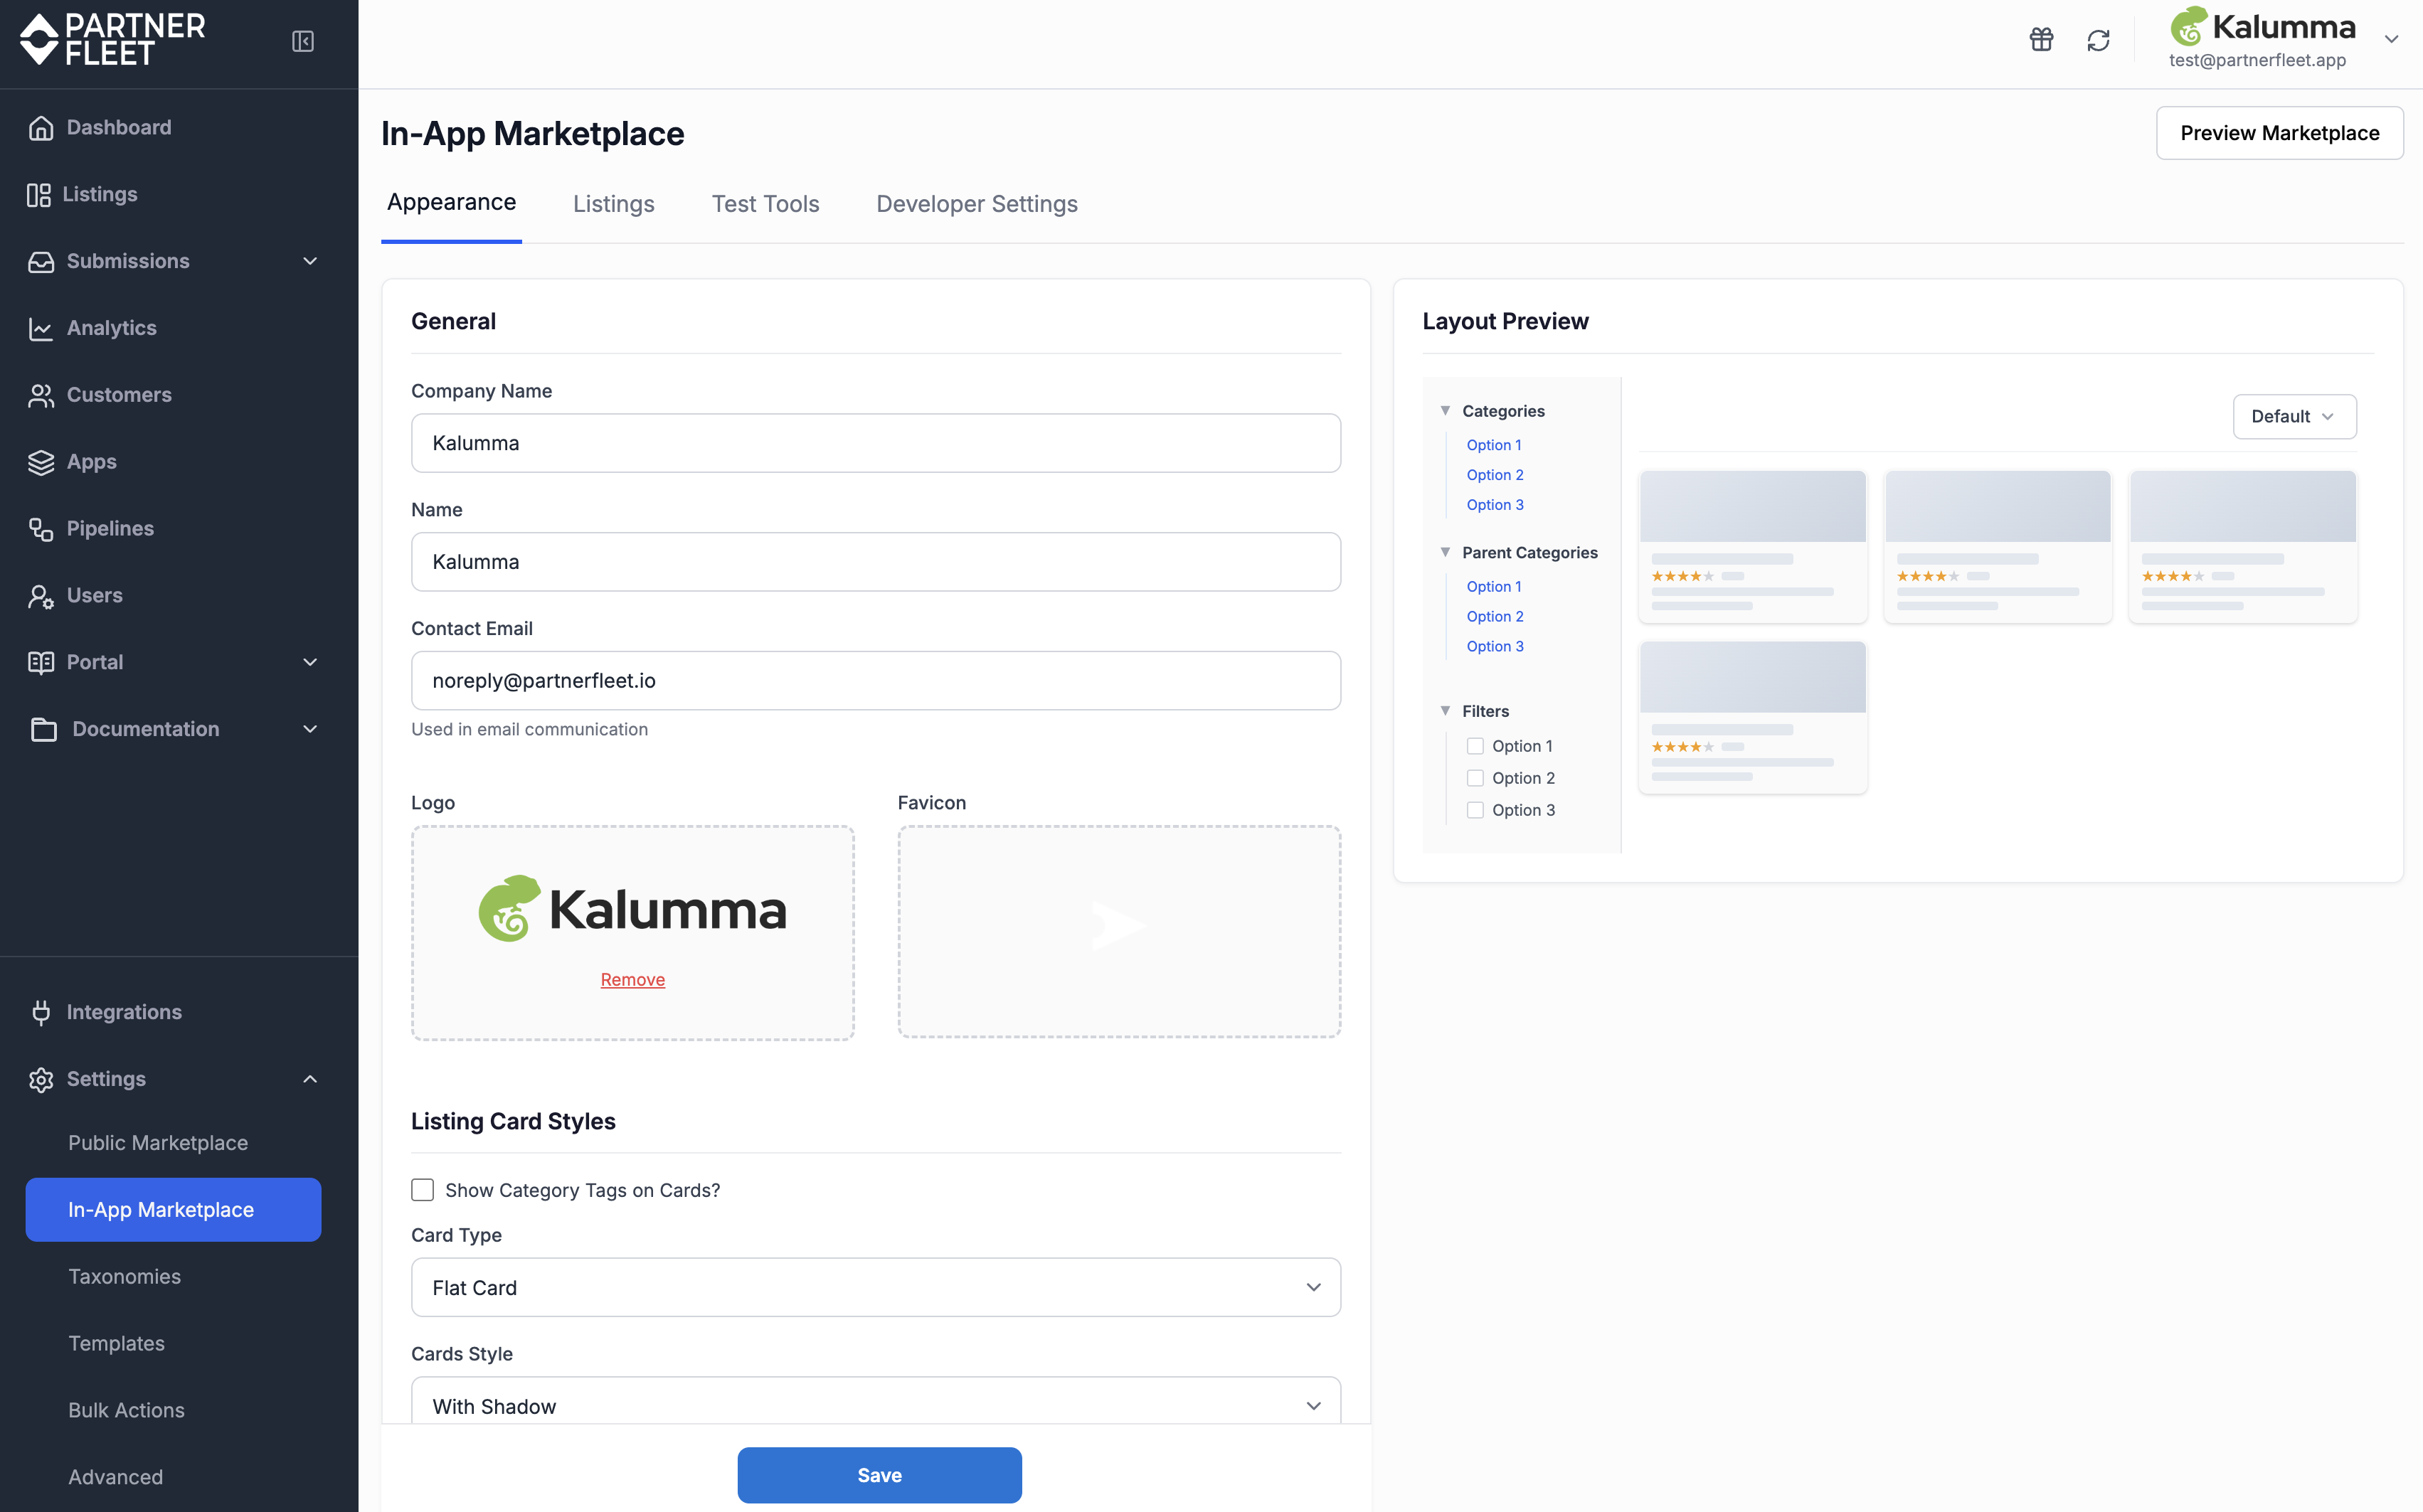
Task: Click the Name input field
Action: 876,562
